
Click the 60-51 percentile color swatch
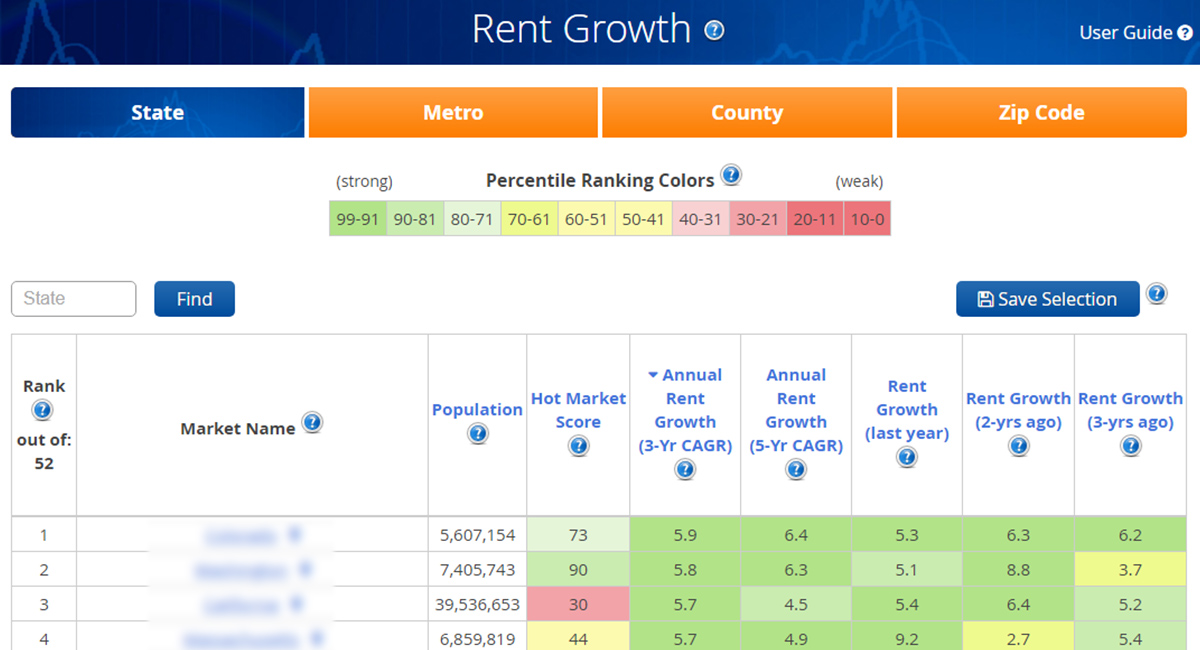(x=585, y=219)
